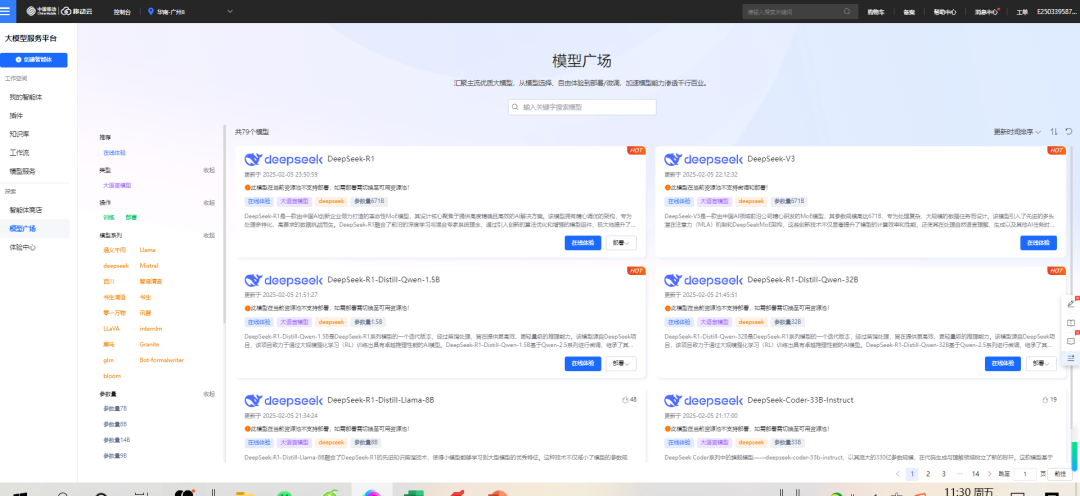Go to the next page arrow

(990, 474)
